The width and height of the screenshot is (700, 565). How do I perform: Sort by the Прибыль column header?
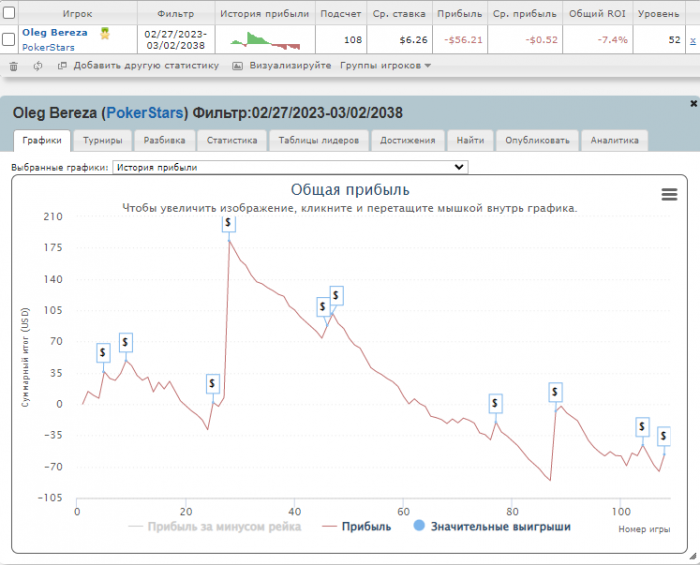460,14
